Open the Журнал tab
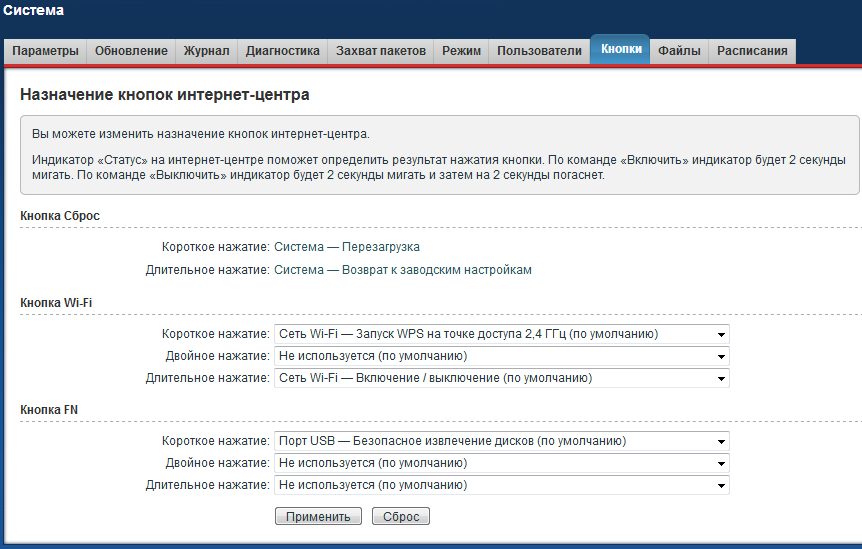 tap(206, 51)
